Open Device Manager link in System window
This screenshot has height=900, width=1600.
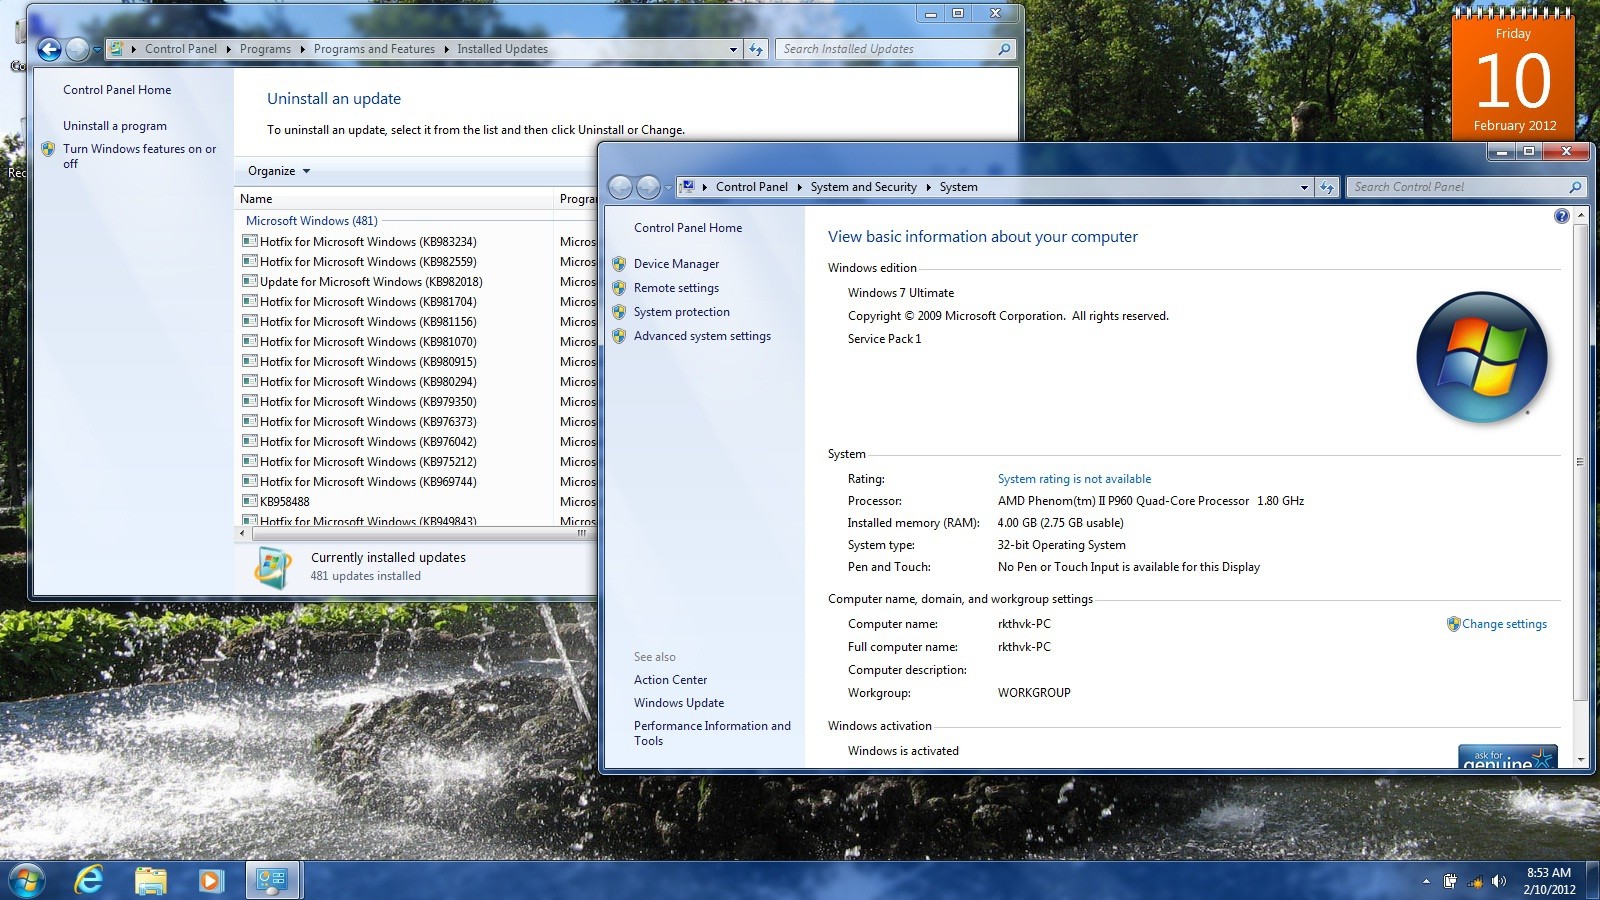click(676, 264)
